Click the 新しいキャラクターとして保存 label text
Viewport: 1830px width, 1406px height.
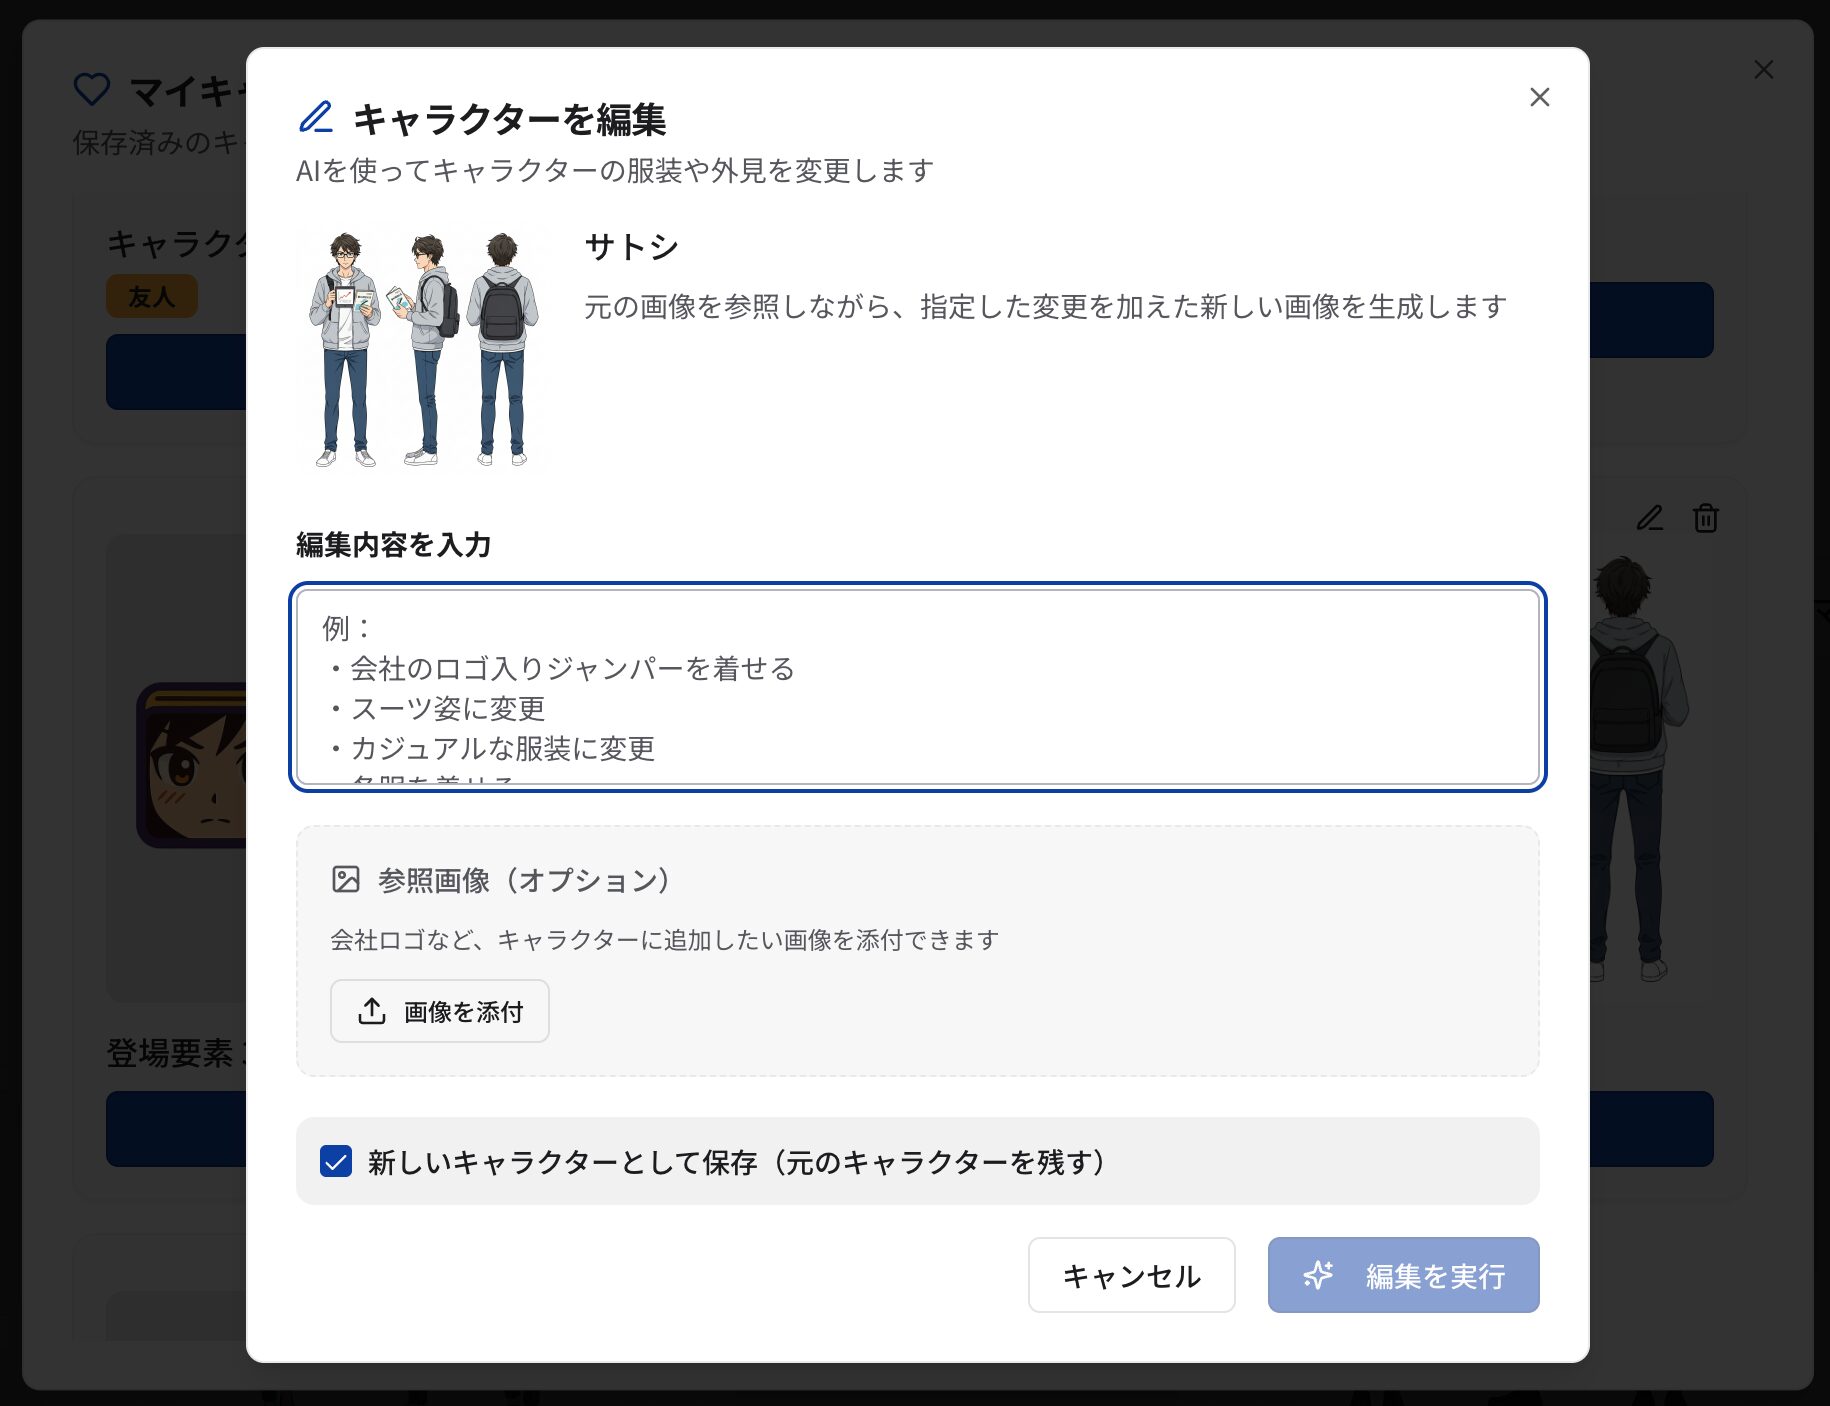click(x=737, y=1162)
